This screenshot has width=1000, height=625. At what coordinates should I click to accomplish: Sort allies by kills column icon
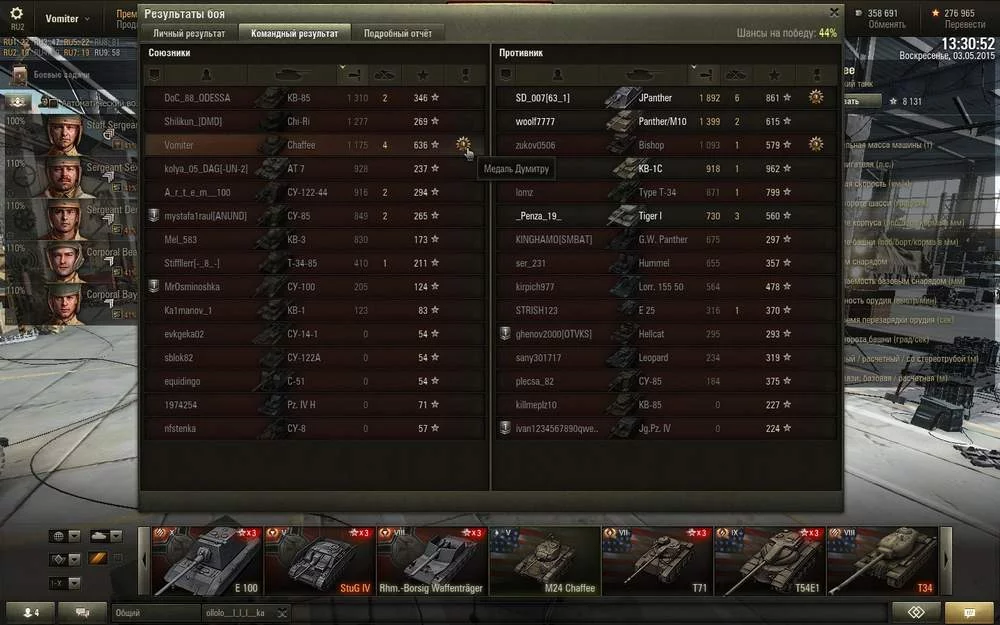tap(385, 75)
